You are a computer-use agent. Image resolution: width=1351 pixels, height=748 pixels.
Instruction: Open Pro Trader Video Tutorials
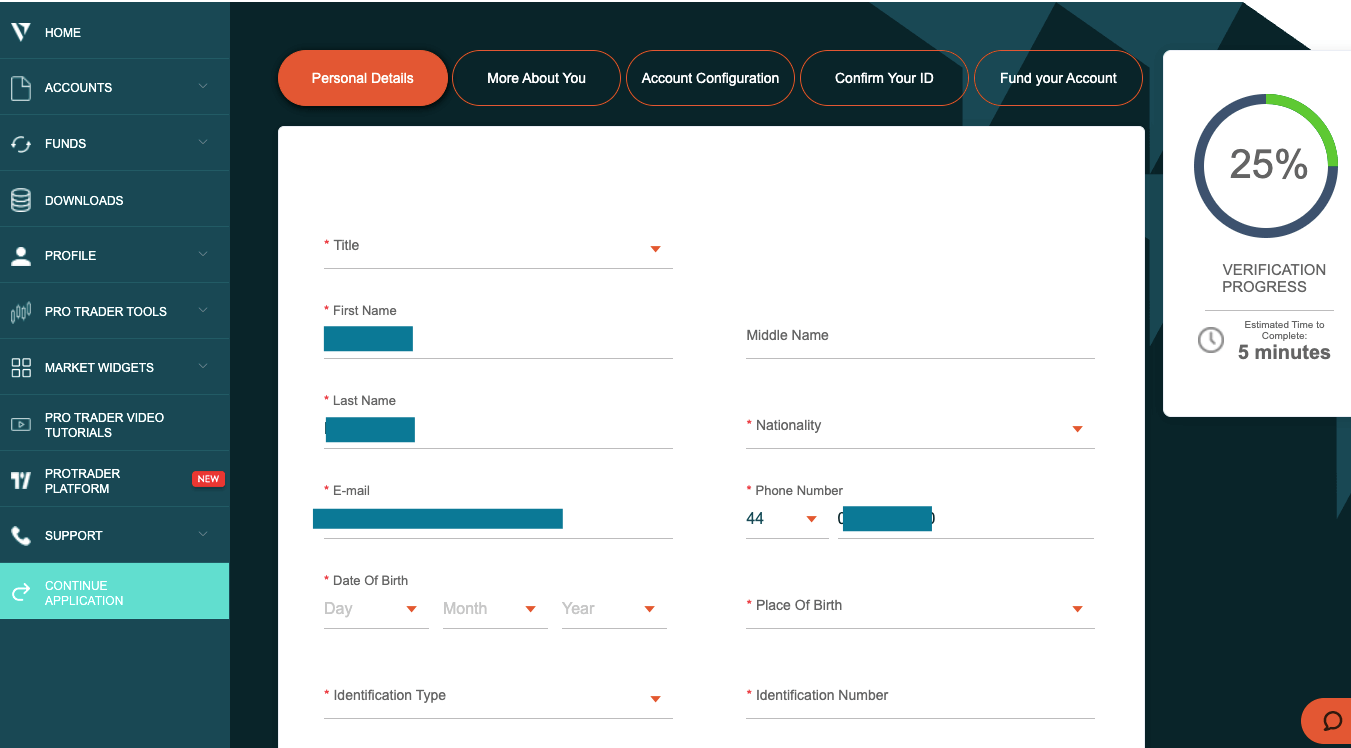(114, 424)
